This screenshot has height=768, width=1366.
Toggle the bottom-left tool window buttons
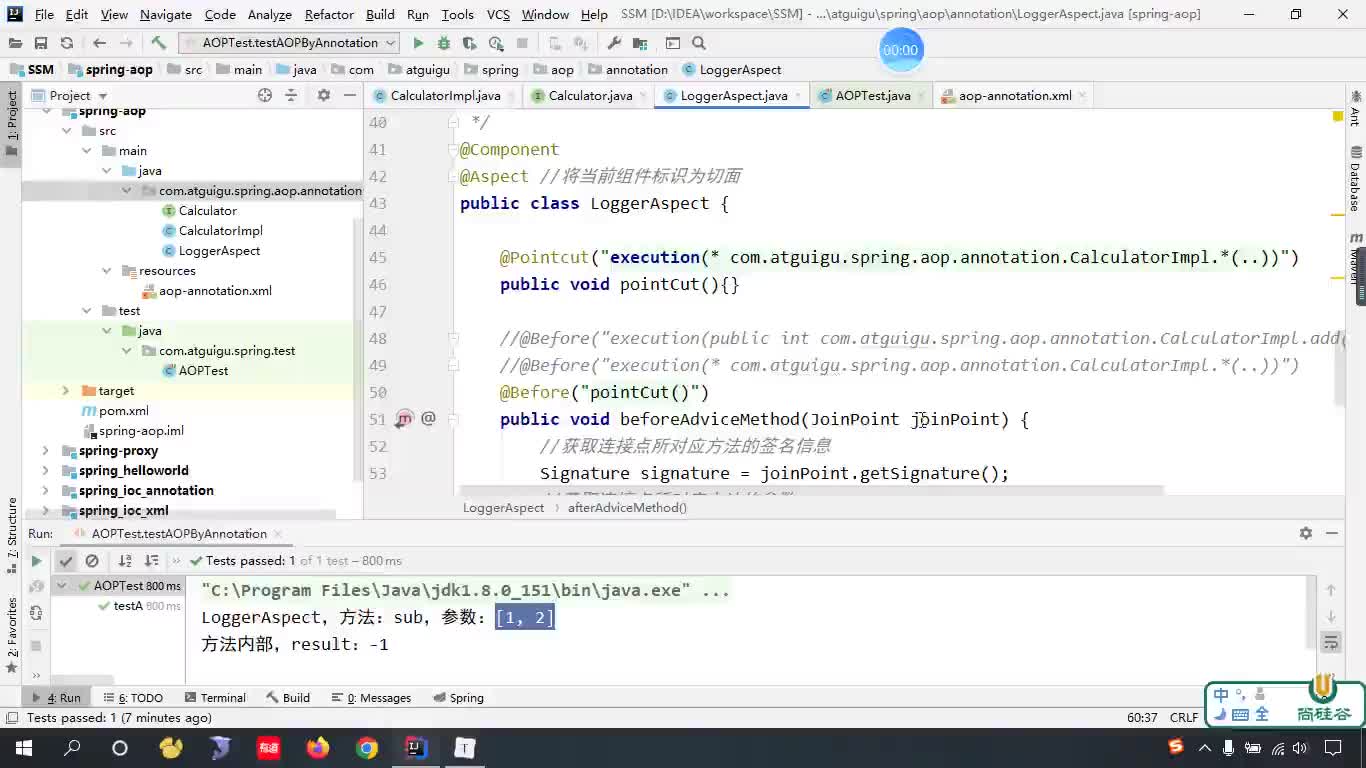(x=10, y=718)
